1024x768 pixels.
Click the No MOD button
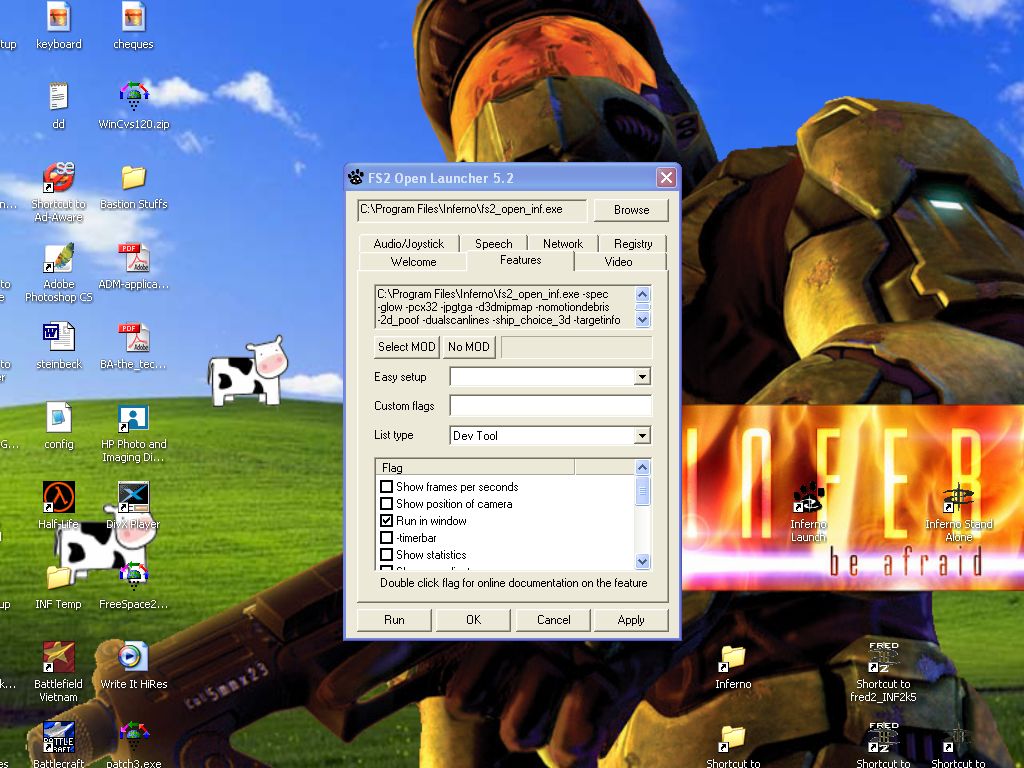coord(469,347)
